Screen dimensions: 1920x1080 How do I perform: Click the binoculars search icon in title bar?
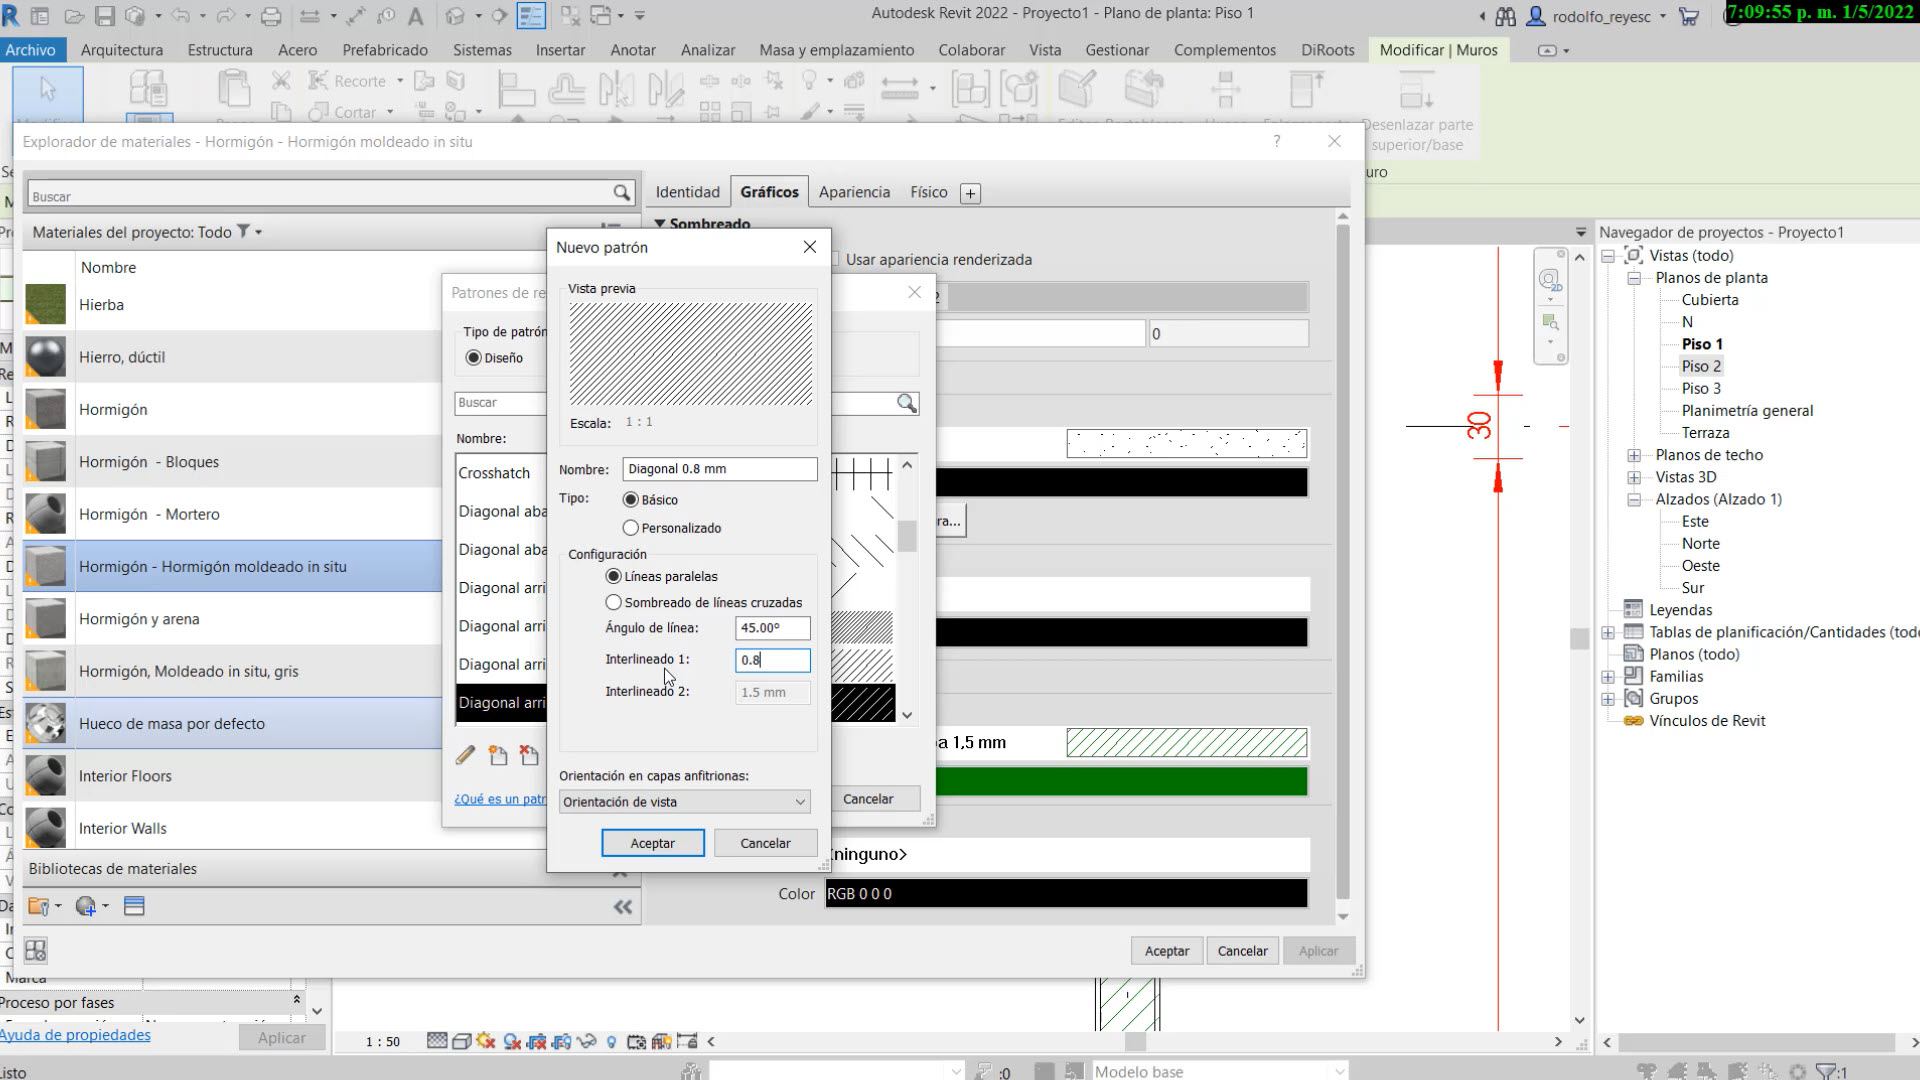(x=1505, y=16)
